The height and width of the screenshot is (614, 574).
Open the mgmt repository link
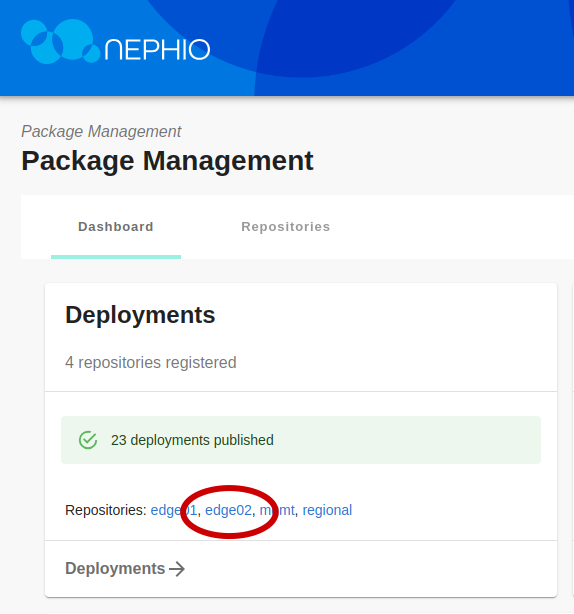coord(277,510)
